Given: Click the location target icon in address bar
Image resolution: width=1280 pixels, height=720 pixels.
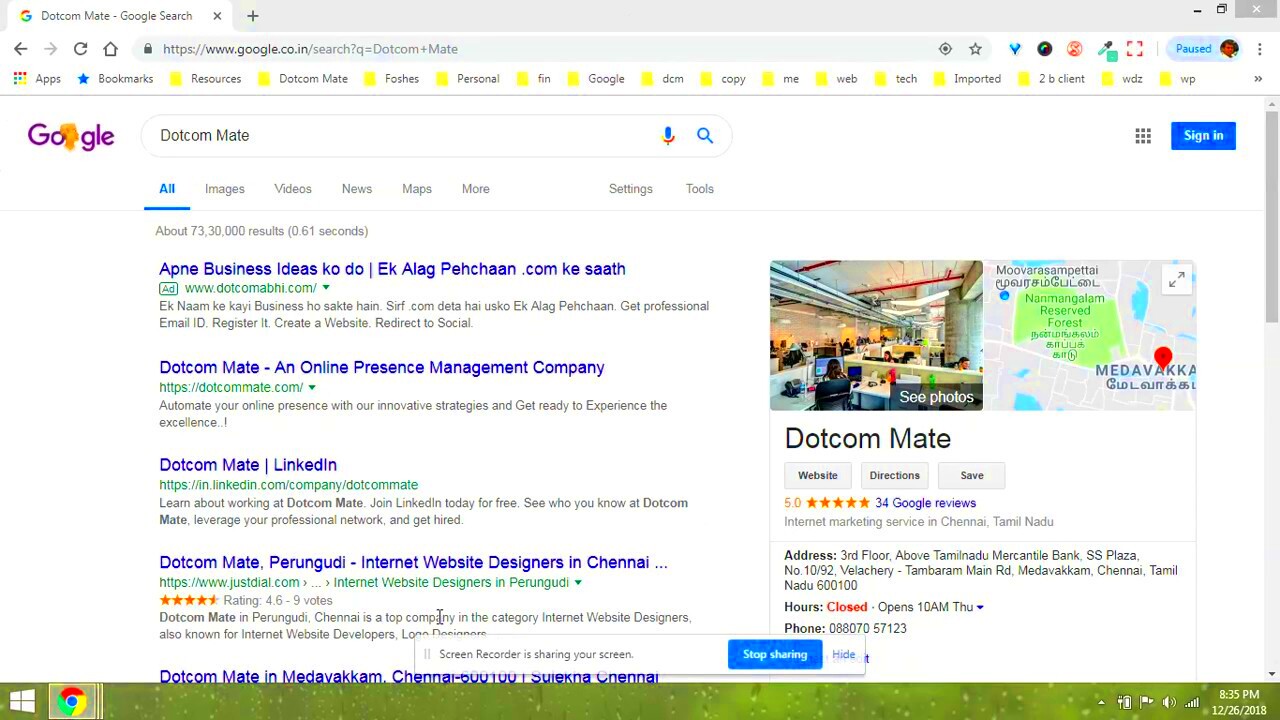Looking at the screenshot, I should [x=945, y=48].
